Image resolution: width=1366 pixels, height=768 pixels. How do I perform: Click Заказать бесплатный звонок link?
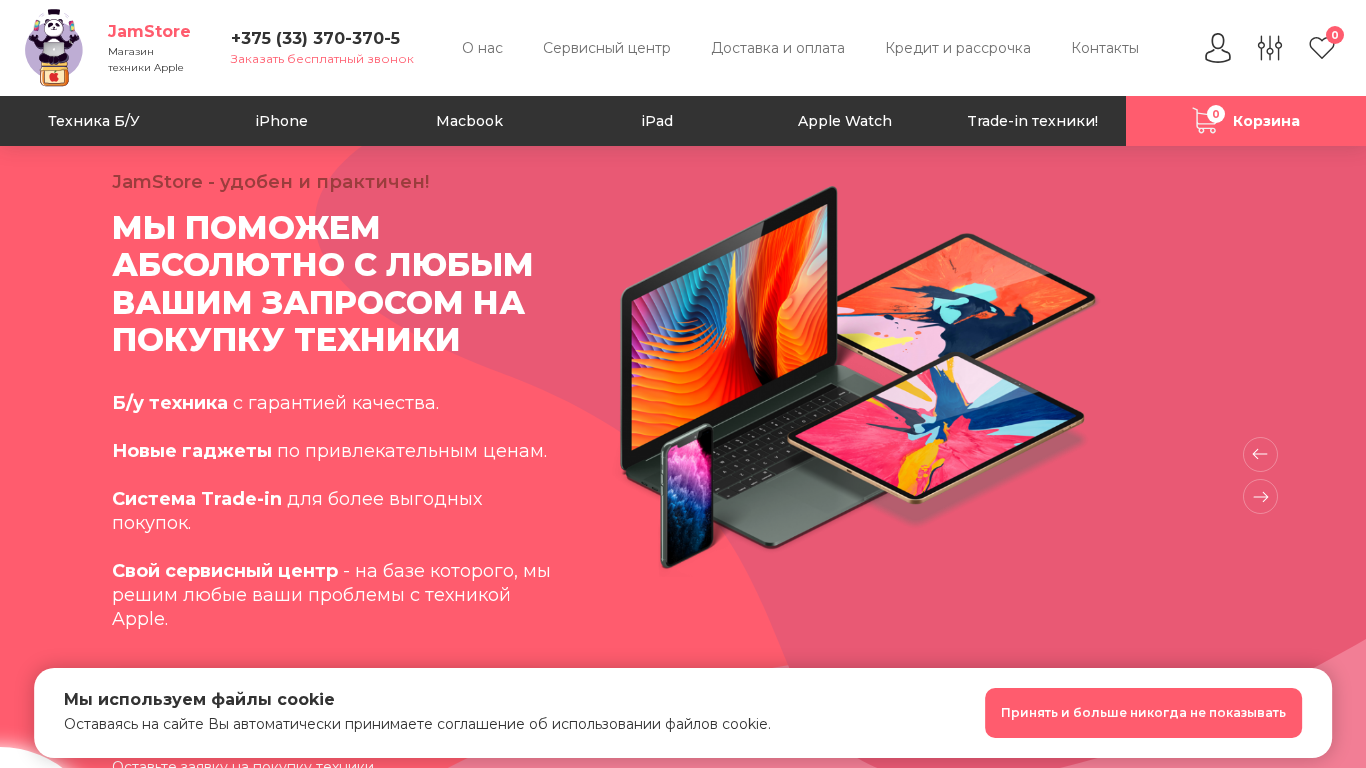(x=322, y=59)
